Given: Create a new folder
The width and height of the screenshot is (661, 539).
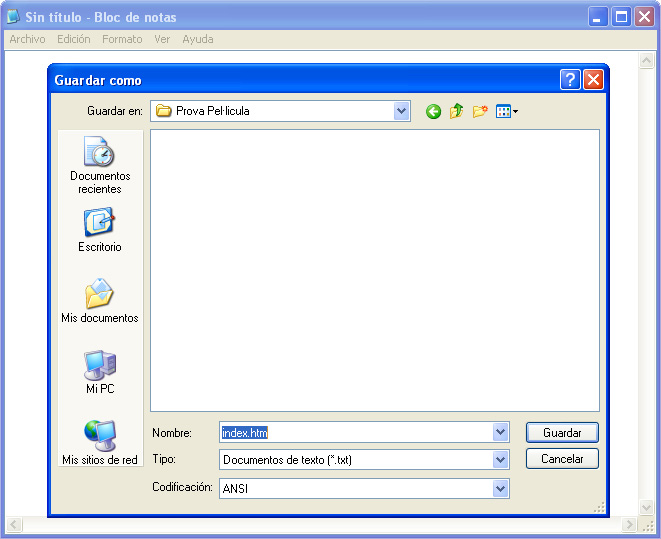Looking at the screenshot, I should pos(480,112).
